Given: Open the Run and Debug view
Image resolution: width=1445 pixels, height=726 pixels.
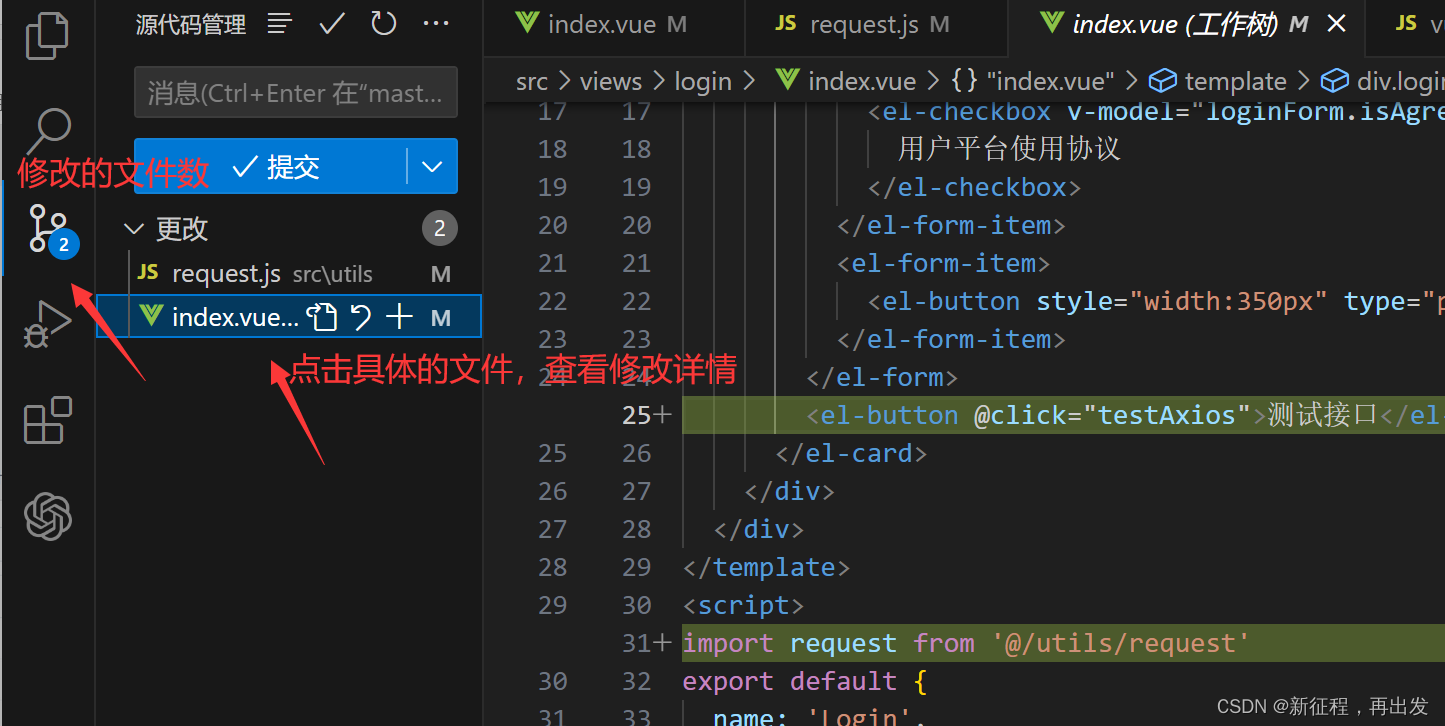Looking at the screenshot, I should [x=47, y=324].
